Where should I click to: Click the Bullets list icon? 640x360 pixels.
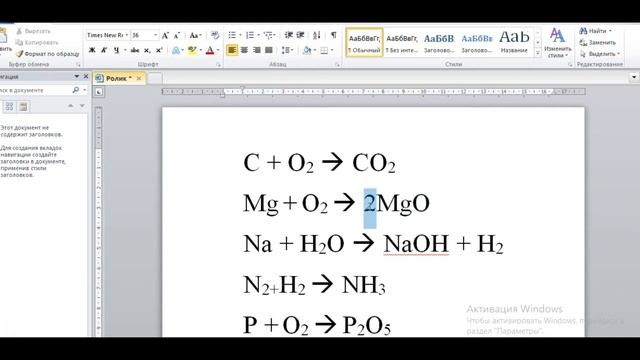232,36
